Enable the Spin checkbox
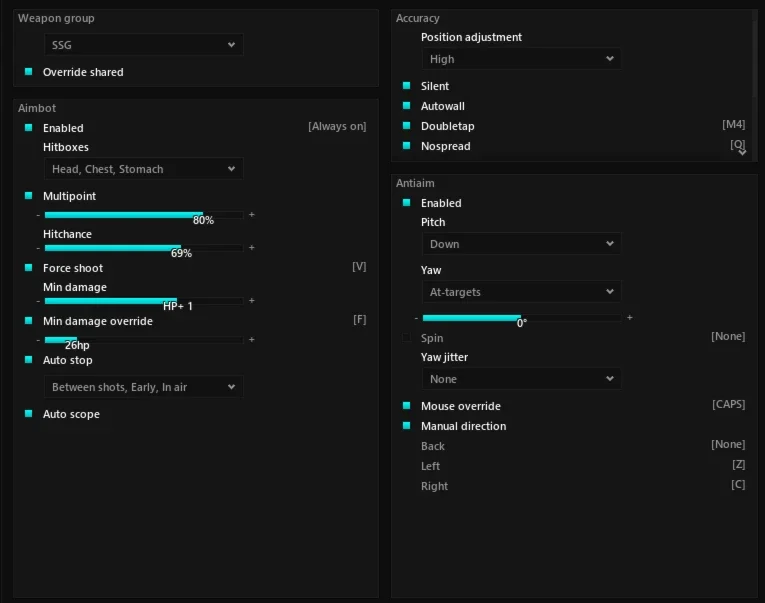This screenshot has width=765, height=603. coord(406,338)
